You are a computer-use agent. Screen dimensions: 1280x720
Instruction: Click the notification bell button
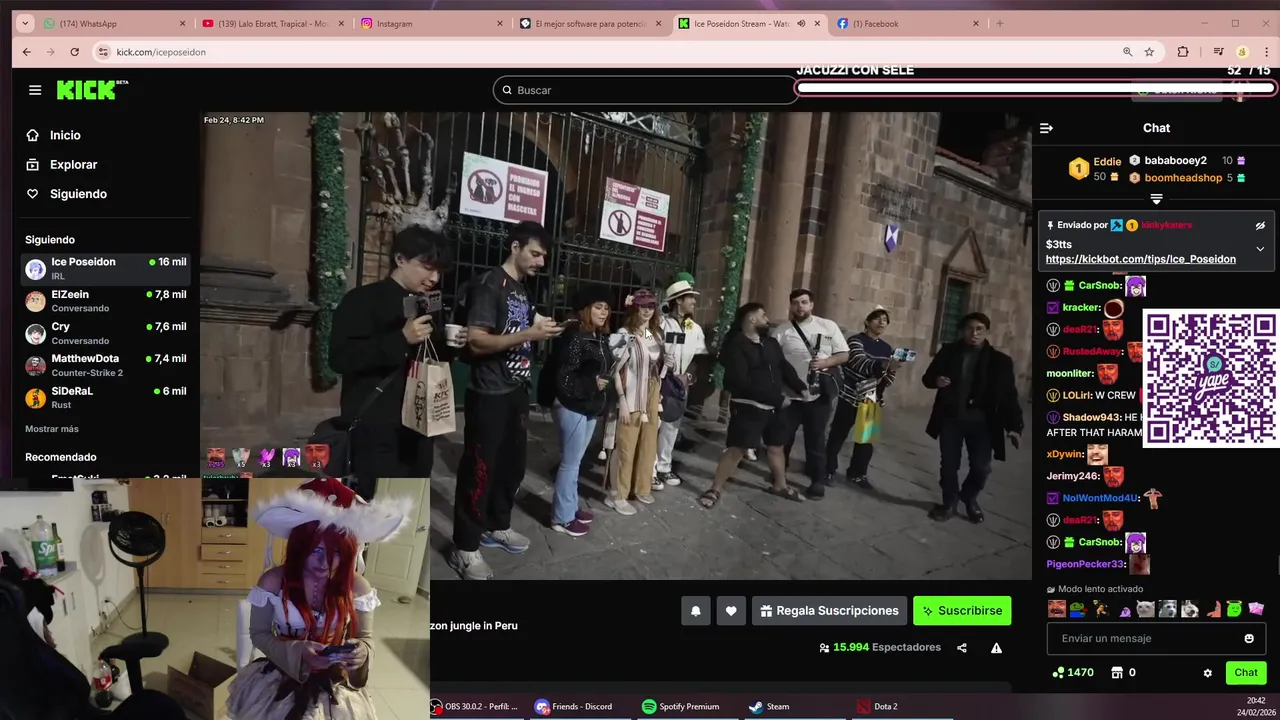696,611
